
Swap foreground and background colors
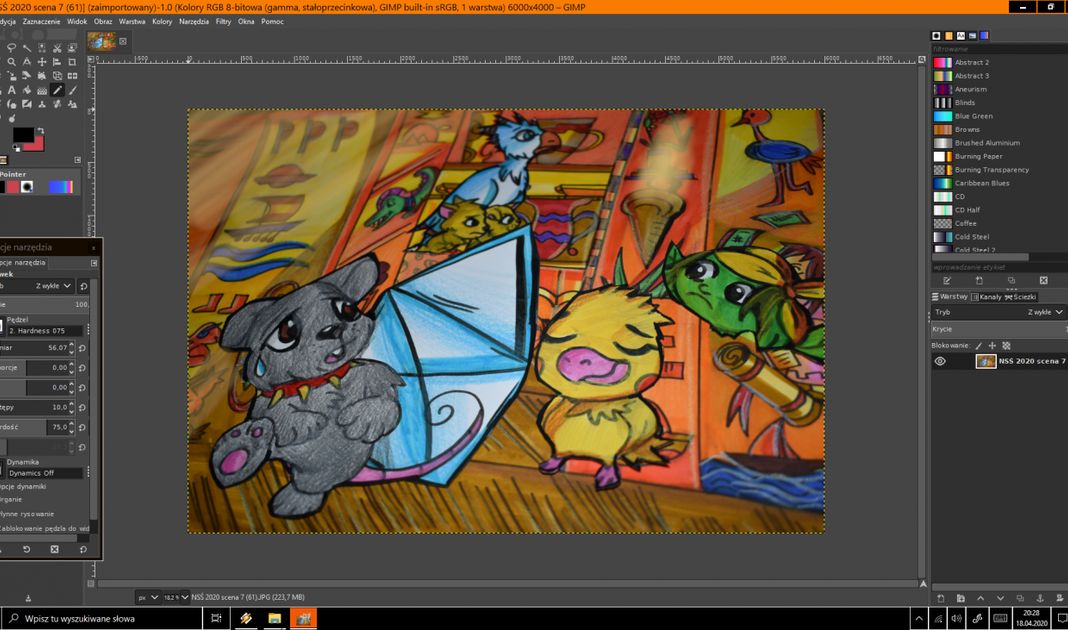point(41,130)
